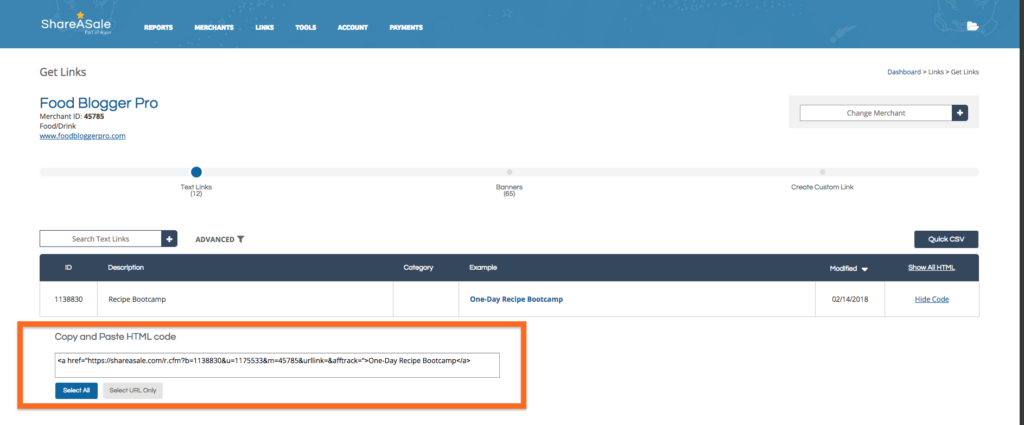The height and width of the screenshot is (425, 1024).
Task: Click the Links breadcrumb
Action: click(x=934, y=72)
